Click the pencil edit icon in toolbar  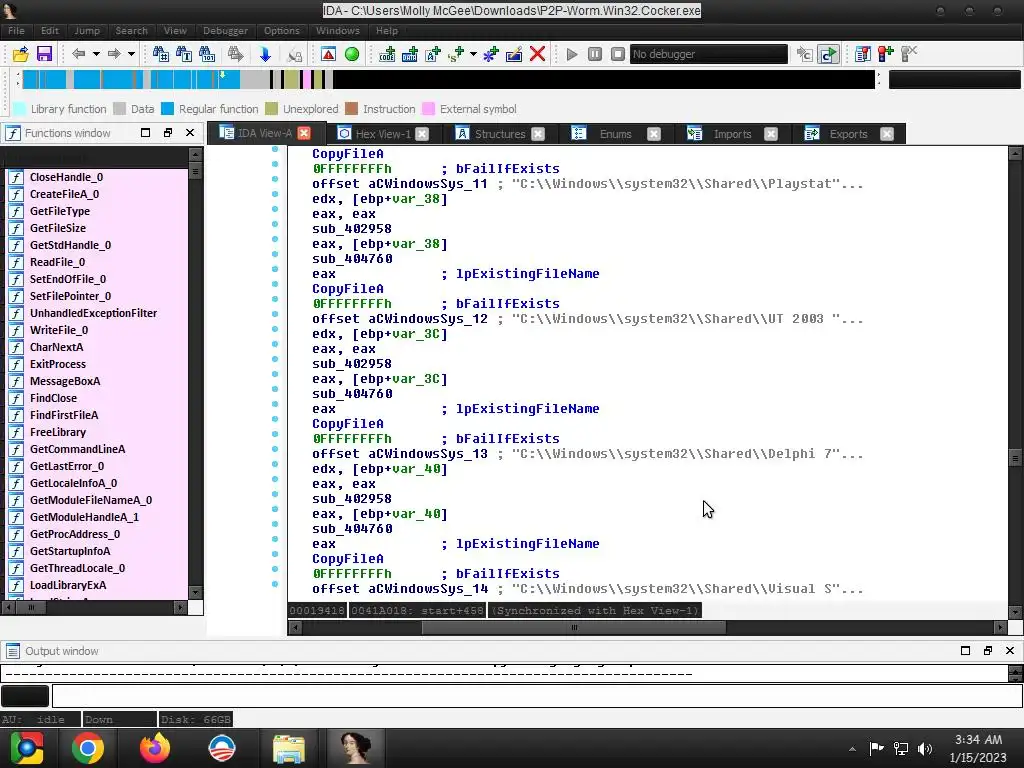[514, 54]
